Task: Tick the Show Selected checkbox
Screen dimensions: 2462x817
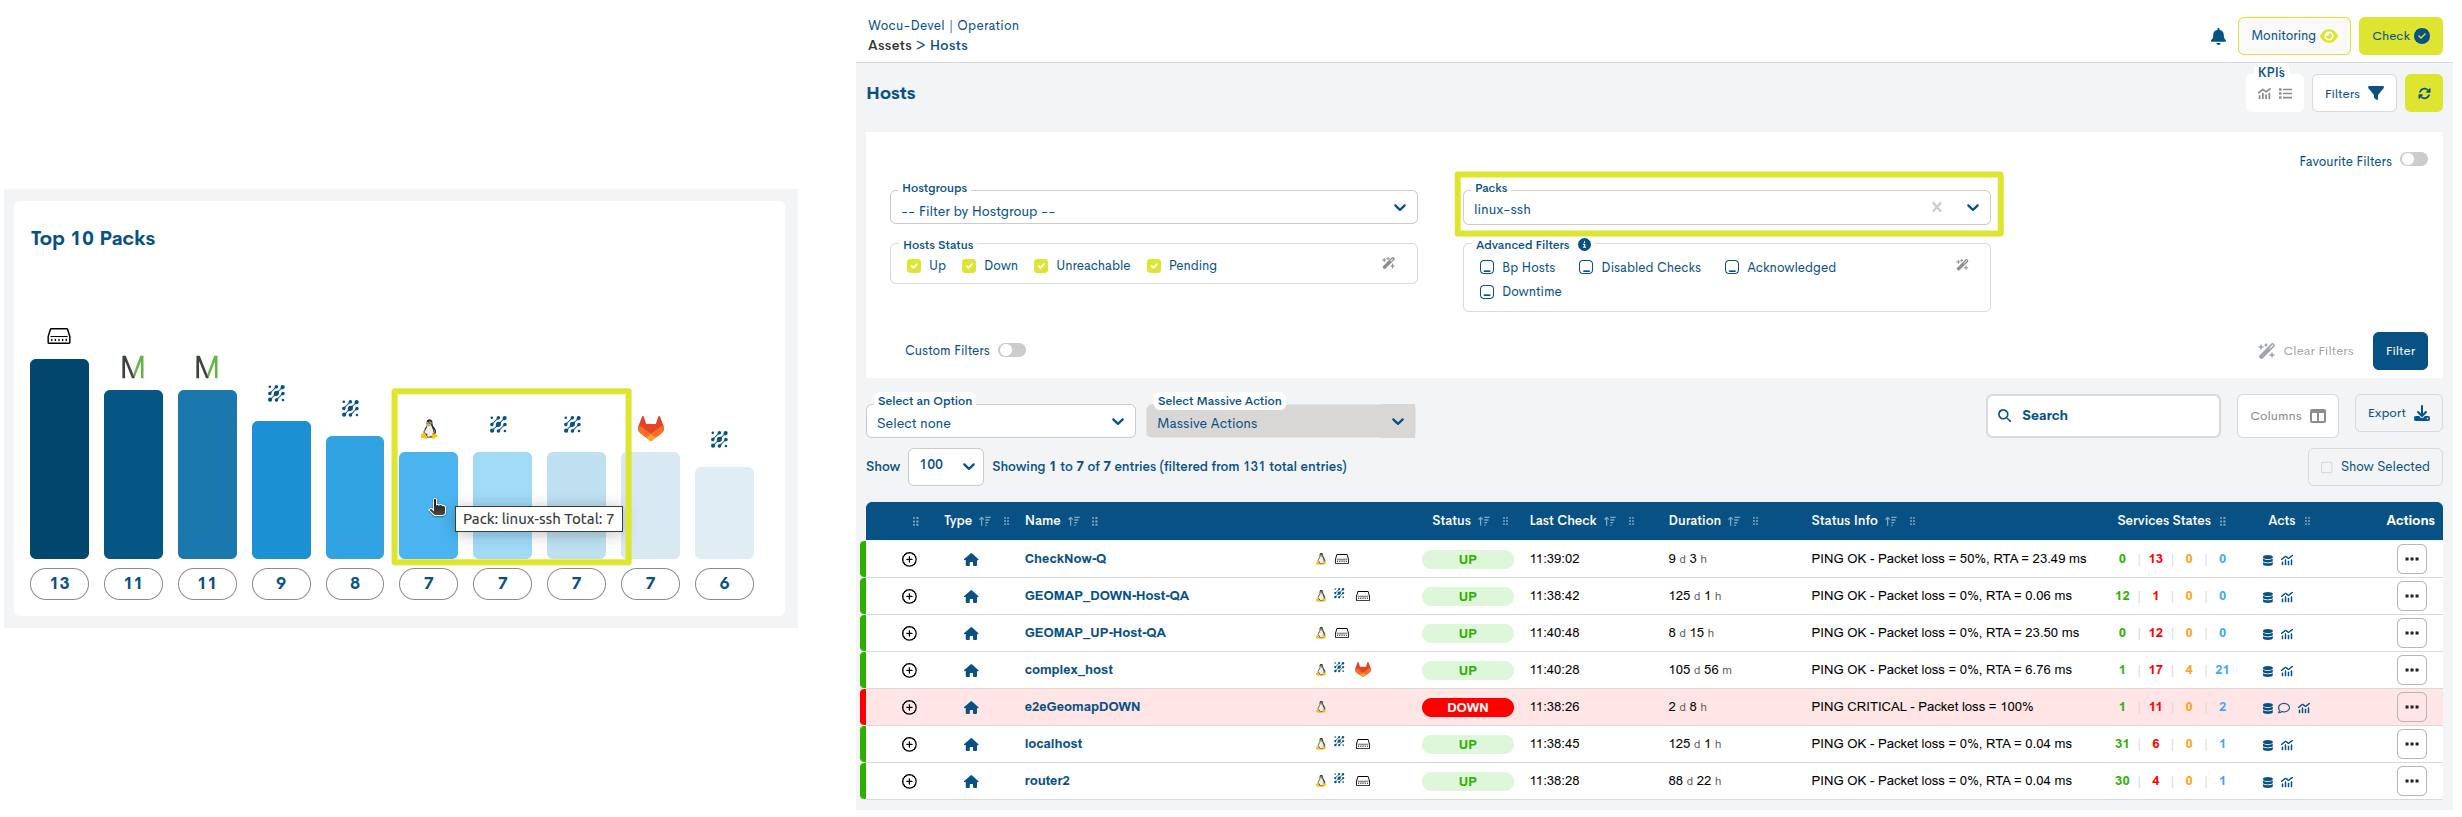Action: pos(2326,467)
